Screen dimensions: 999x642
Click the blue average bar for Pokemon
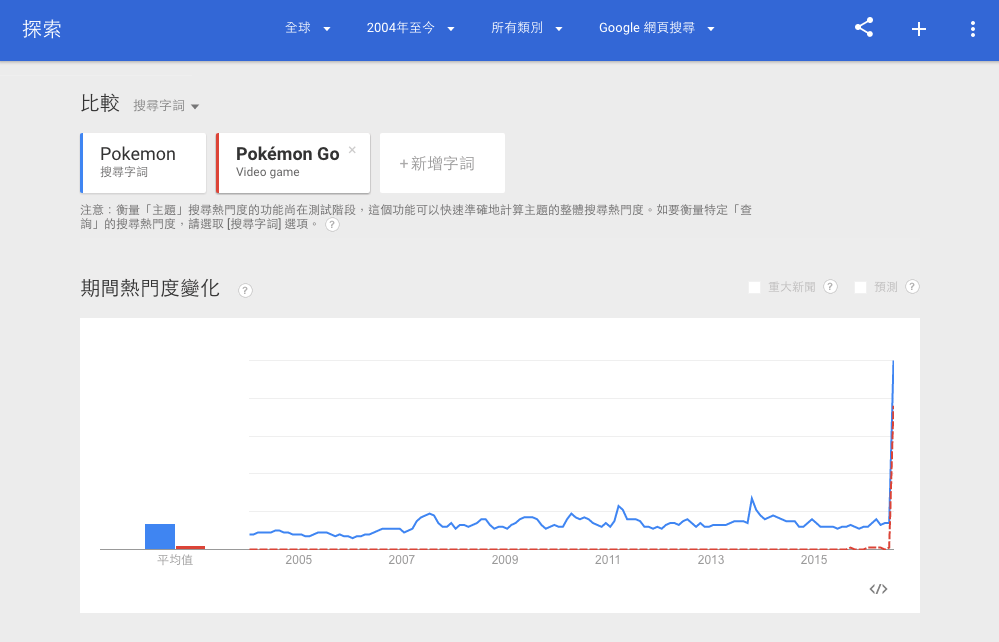tap(160, 536)
